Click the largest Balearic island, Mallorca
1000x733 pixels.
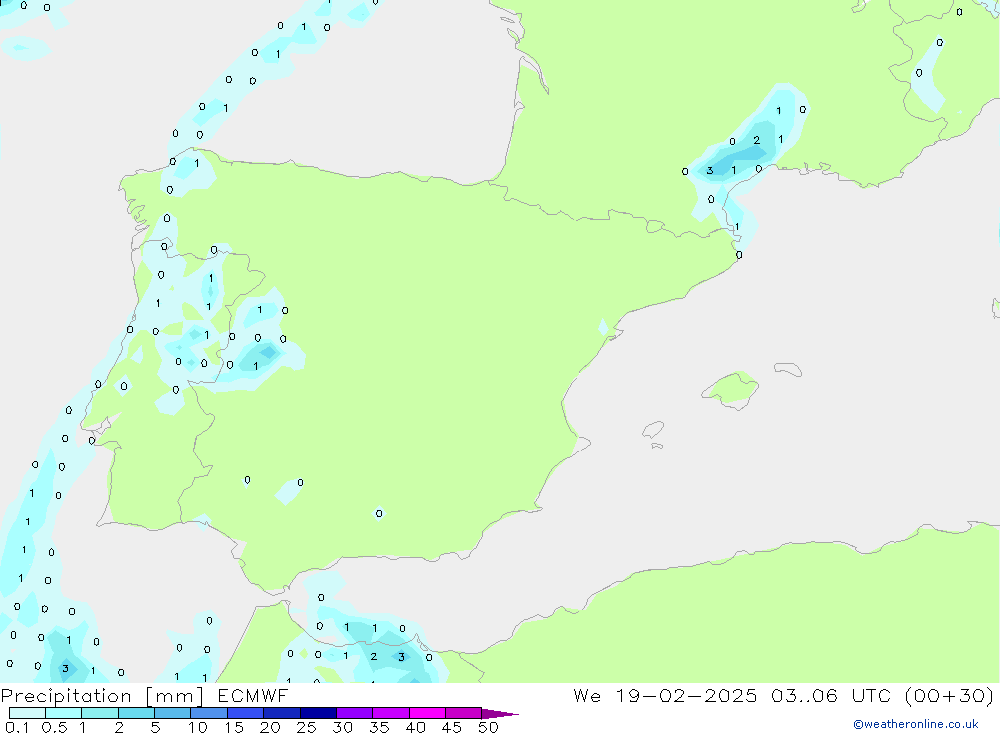pos(731,389)
